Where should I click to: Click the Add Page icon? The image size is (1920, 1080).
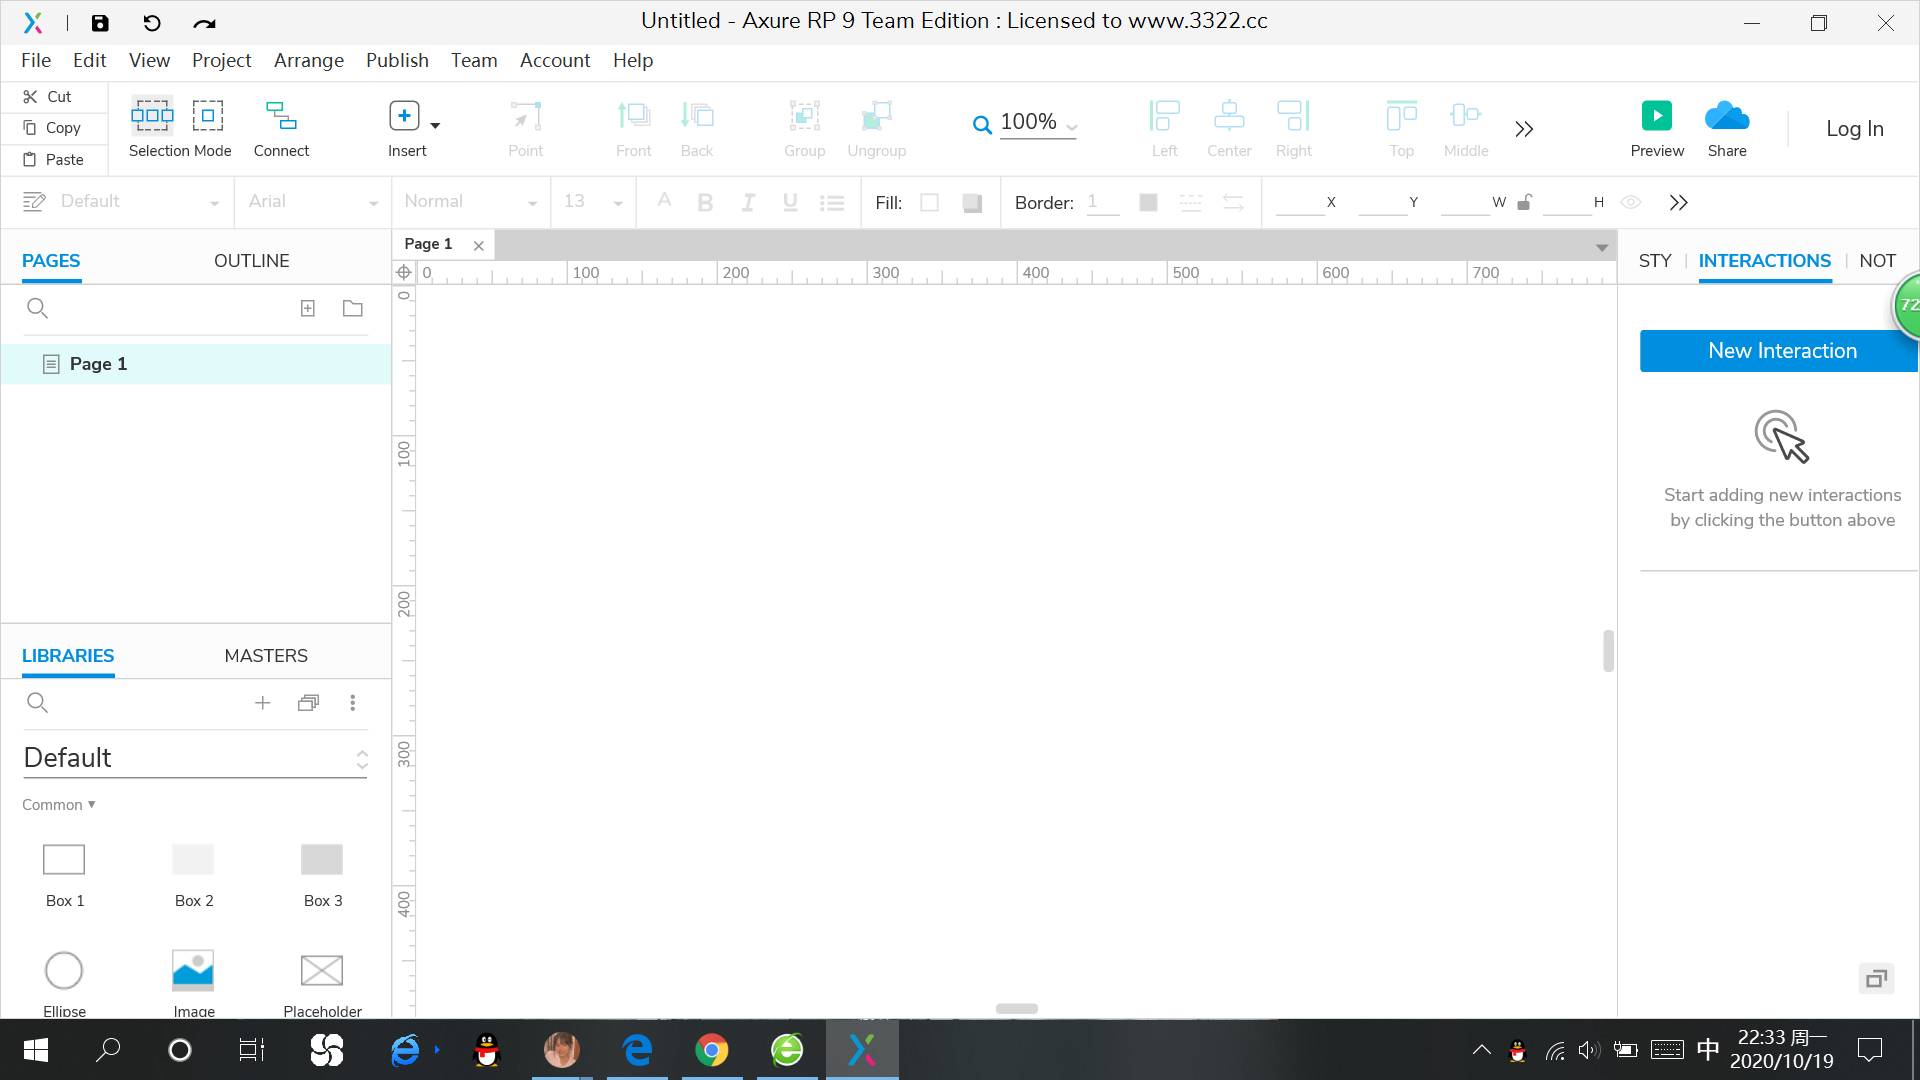pyautogui.click(x=308, y=308)
